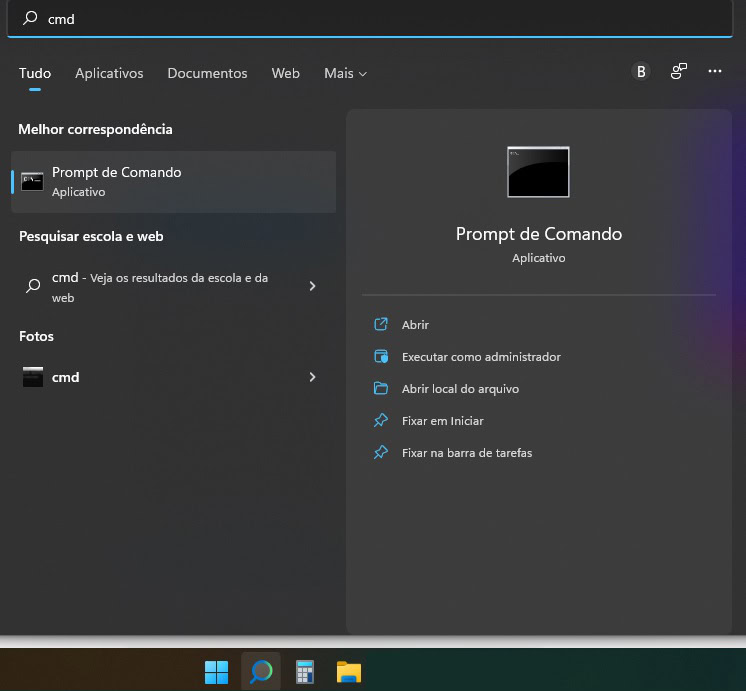This screenshot has height=691, width=746.
Task: Open File Explorer on taskbar
Action: (349, 672)
